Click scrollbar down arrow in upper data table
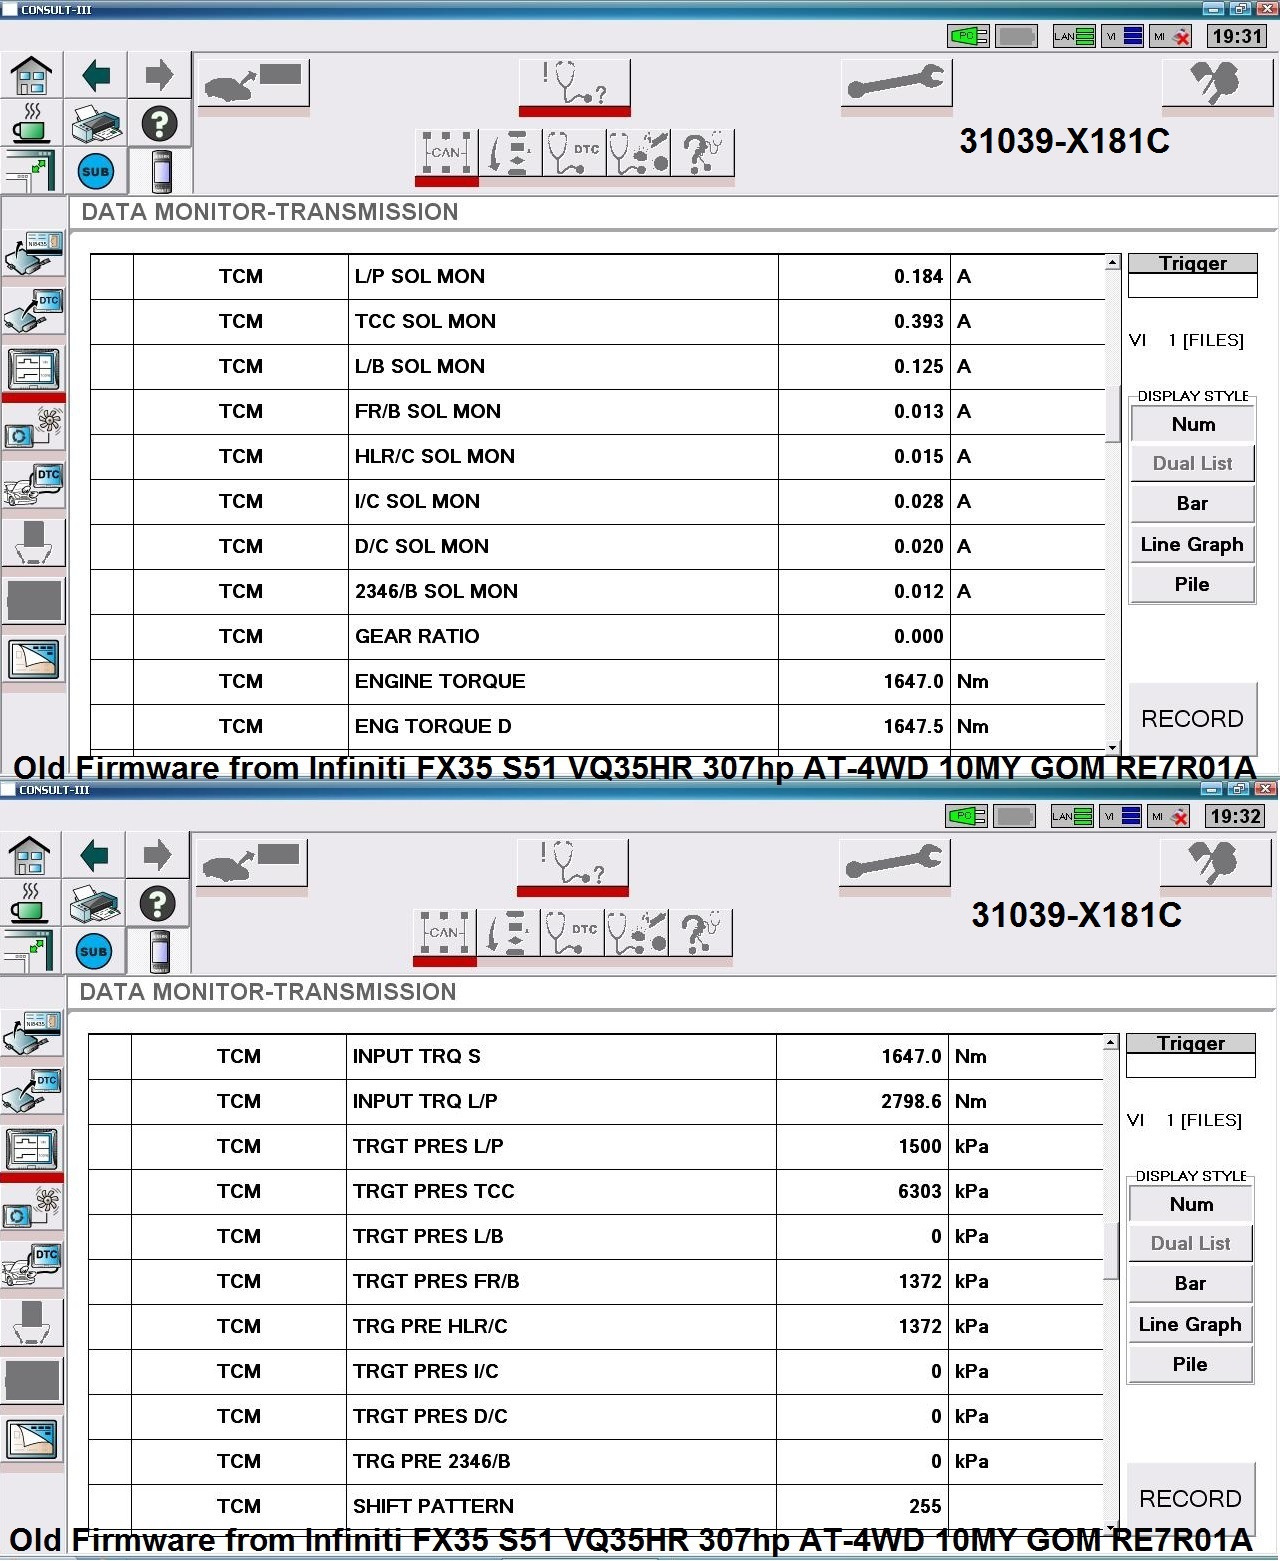The width and height of the screenshot is (1280, 1561). tap(1112, 746)
